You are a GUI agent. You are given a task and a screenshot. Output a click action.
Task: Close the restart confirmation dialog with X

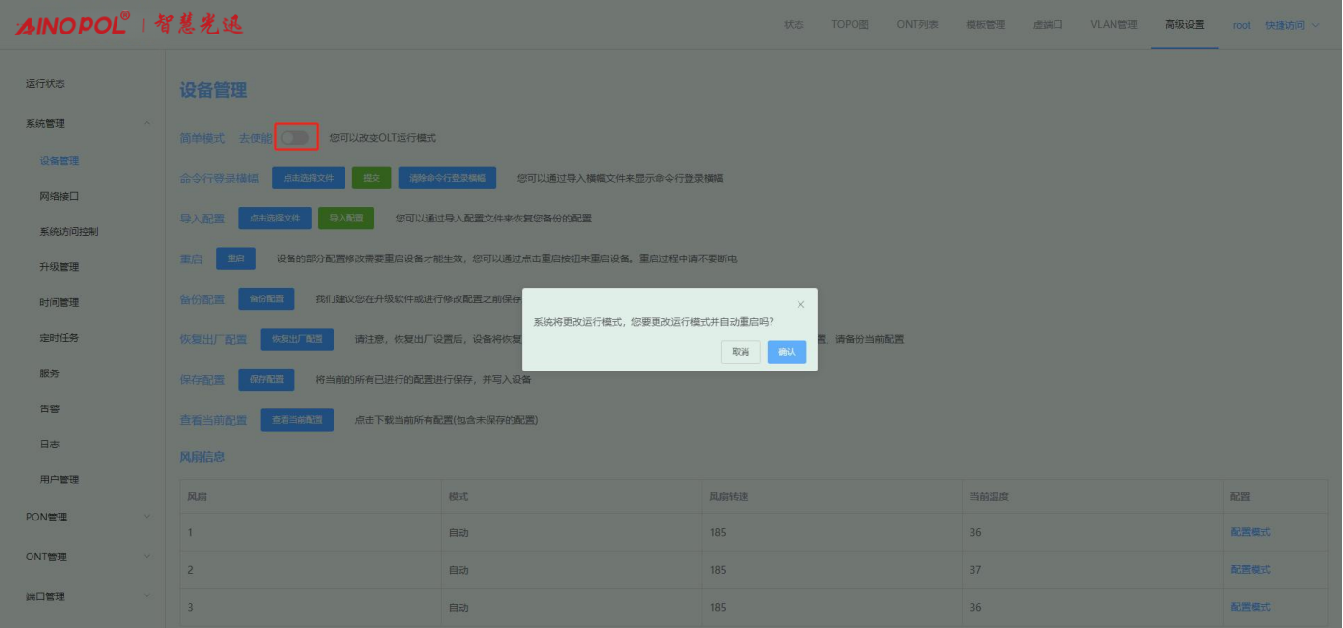[x=800, y=305]
